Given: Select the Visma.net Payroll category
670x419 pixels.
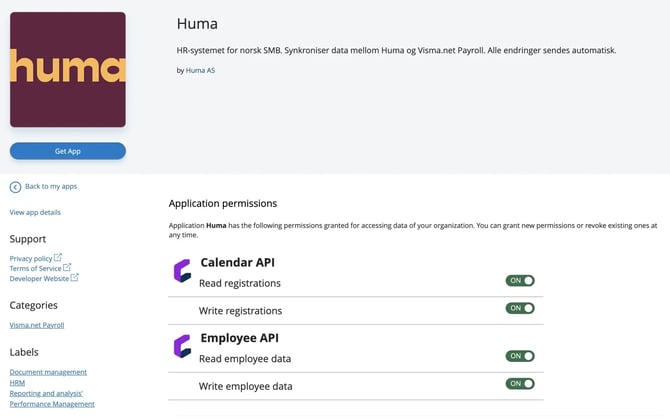Looking at the screenshot, I should tap(37, 325).
